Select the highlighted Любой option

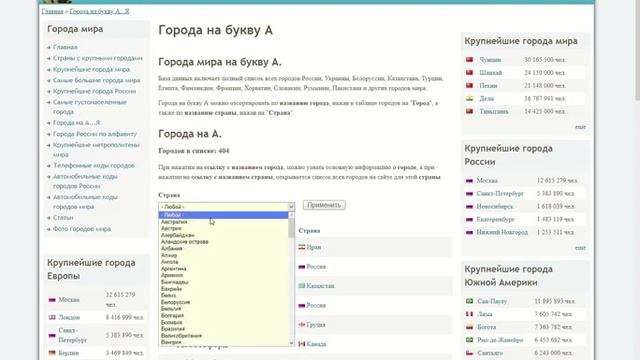coord(223,215)
